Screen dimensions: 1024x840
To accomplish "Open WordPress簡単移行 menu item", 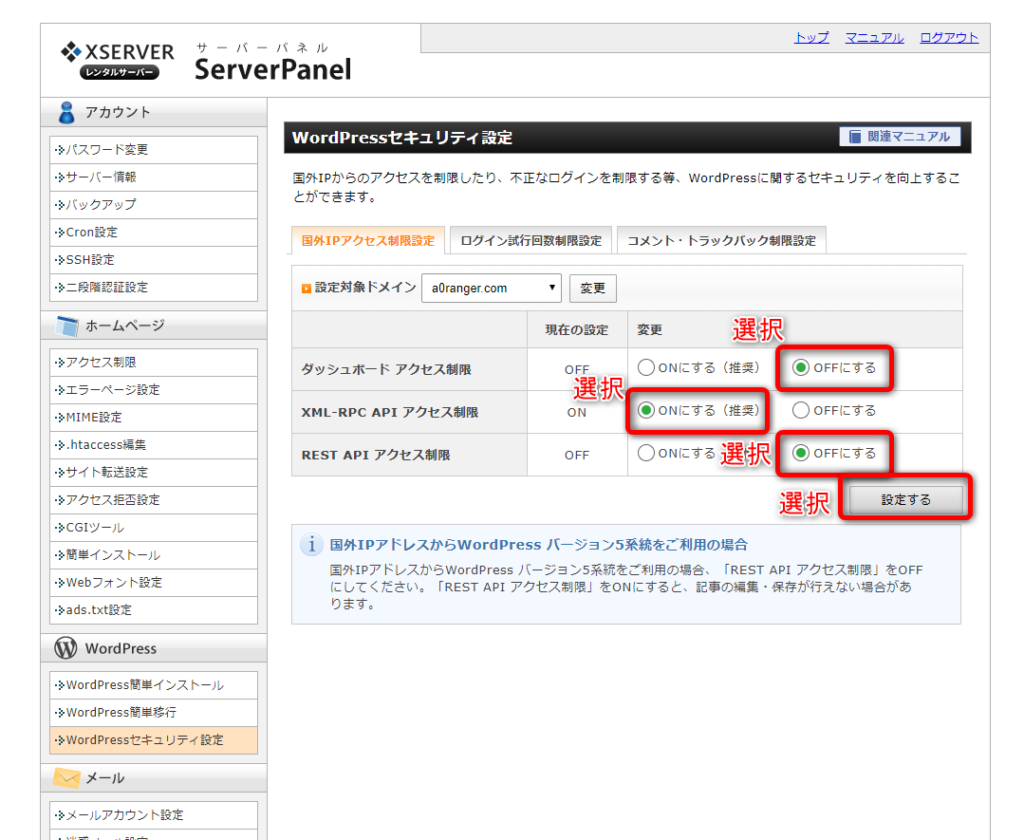I will (x=153, y=713).
